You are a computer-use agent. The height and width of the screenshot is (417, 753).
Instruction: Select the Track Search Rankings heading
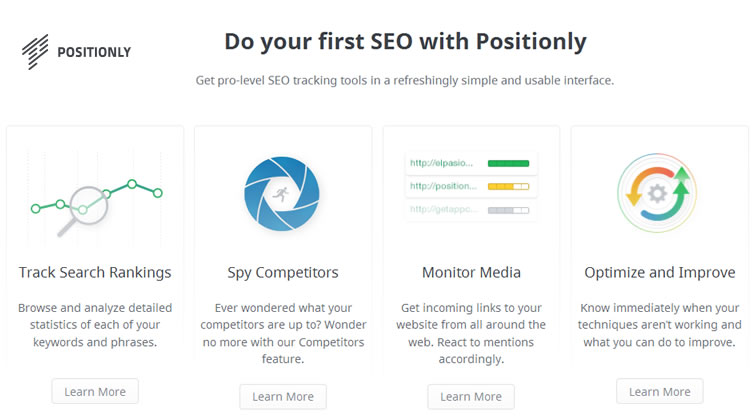[x=95, y=272]
